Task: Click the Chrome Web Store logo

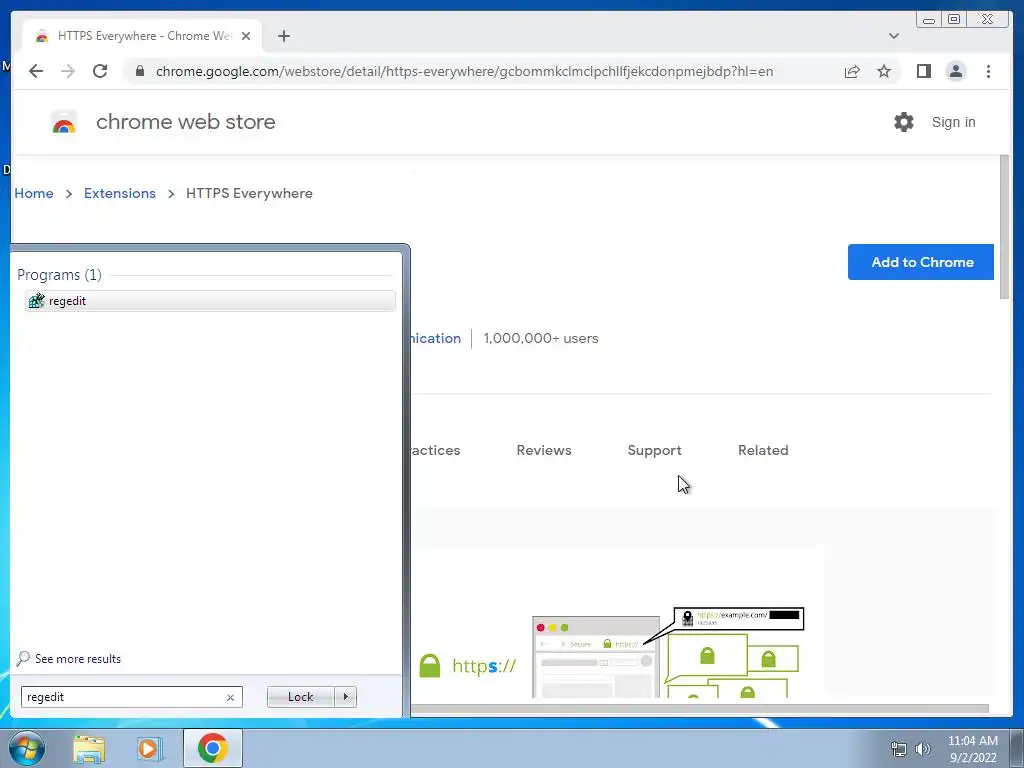Action: tap(64, 122)
